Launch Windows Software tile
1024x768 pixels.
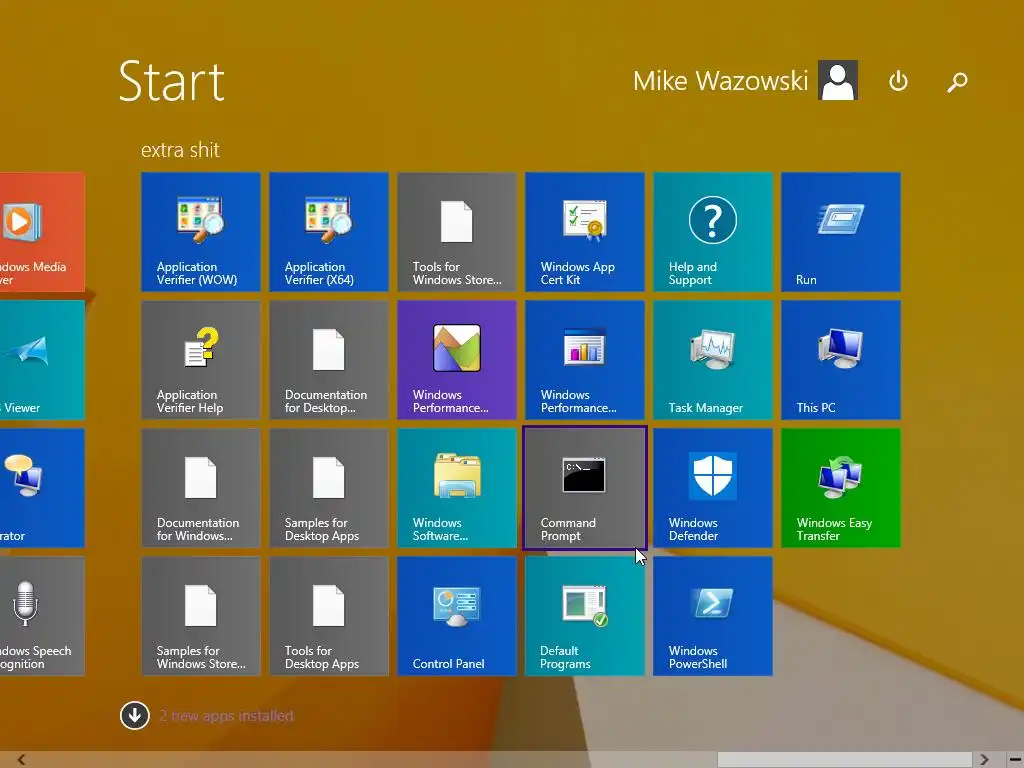coord(456,488)
